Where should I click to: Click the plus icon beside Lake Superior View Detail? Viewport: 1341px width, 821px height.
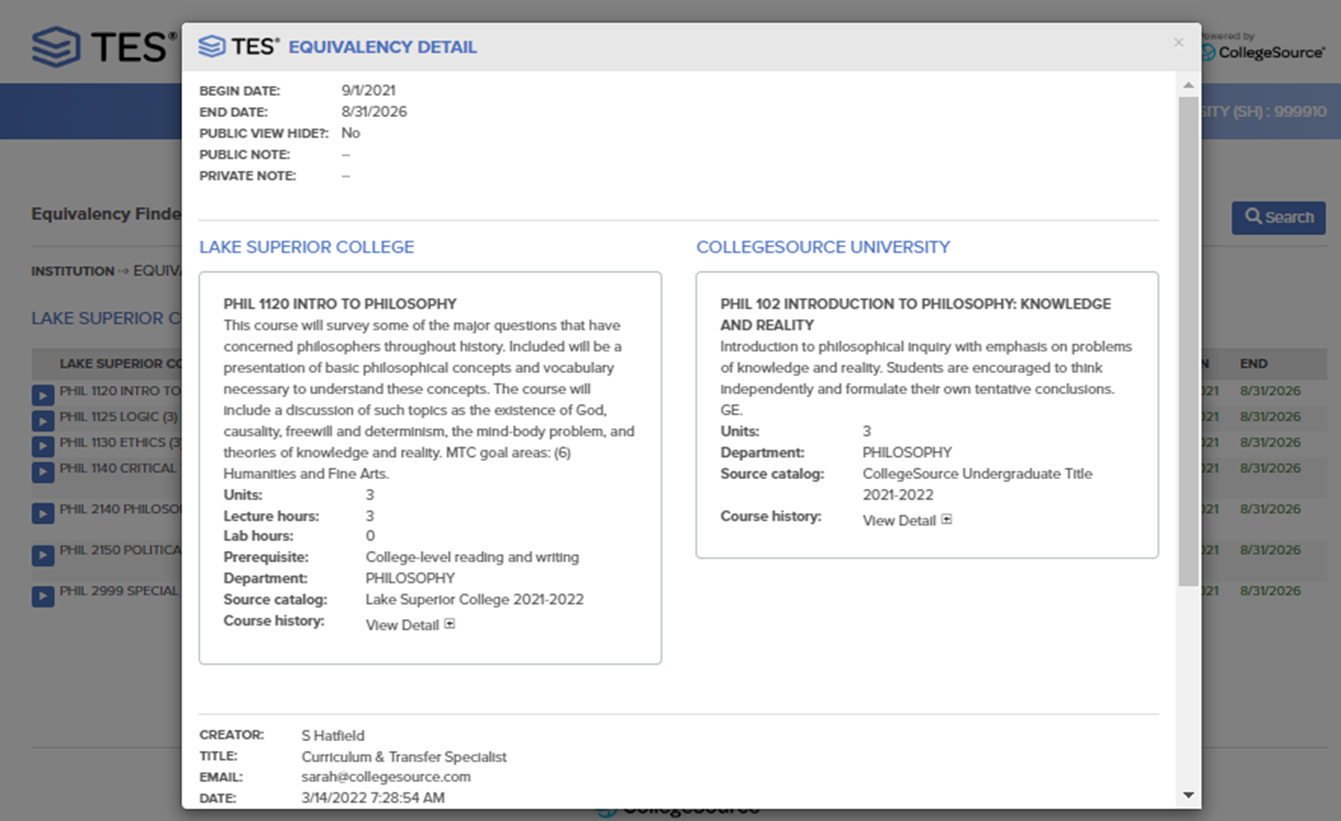pos(450,624)
